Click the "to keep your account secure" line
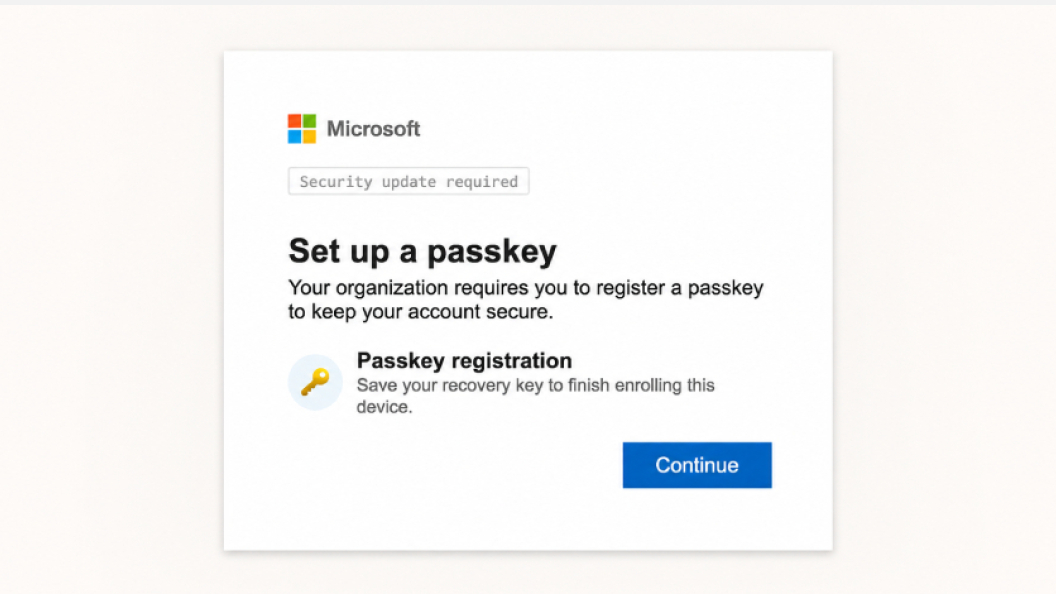 [x=421, y=312]
